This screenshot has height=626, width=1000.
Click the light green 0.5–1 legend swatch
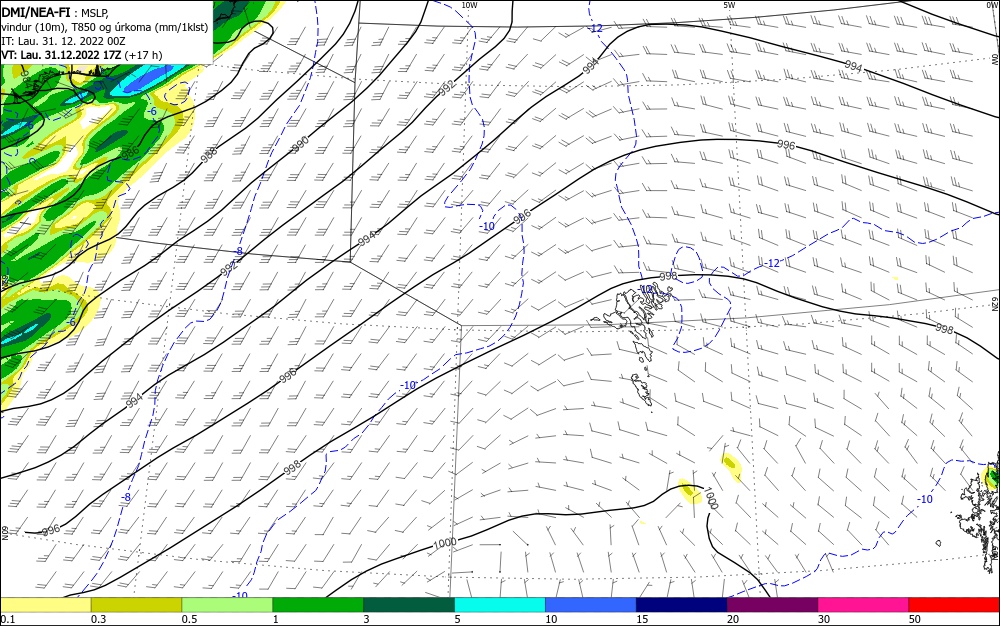[x=227, y=605]
